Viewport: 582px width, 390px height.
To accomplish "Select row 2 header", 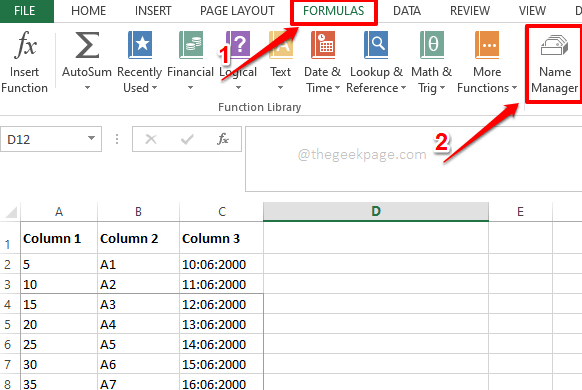I will (x=10, y=264).
